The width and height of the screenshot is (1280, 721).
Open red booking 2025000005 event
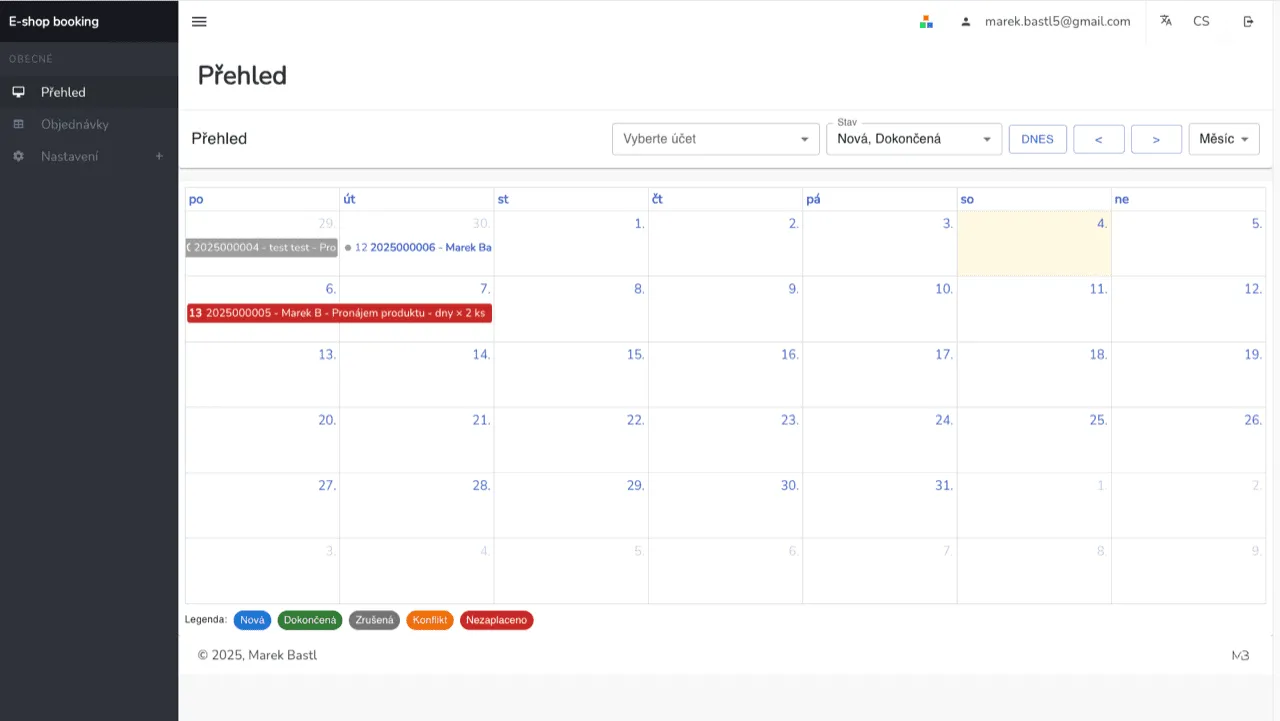[339, 313]
